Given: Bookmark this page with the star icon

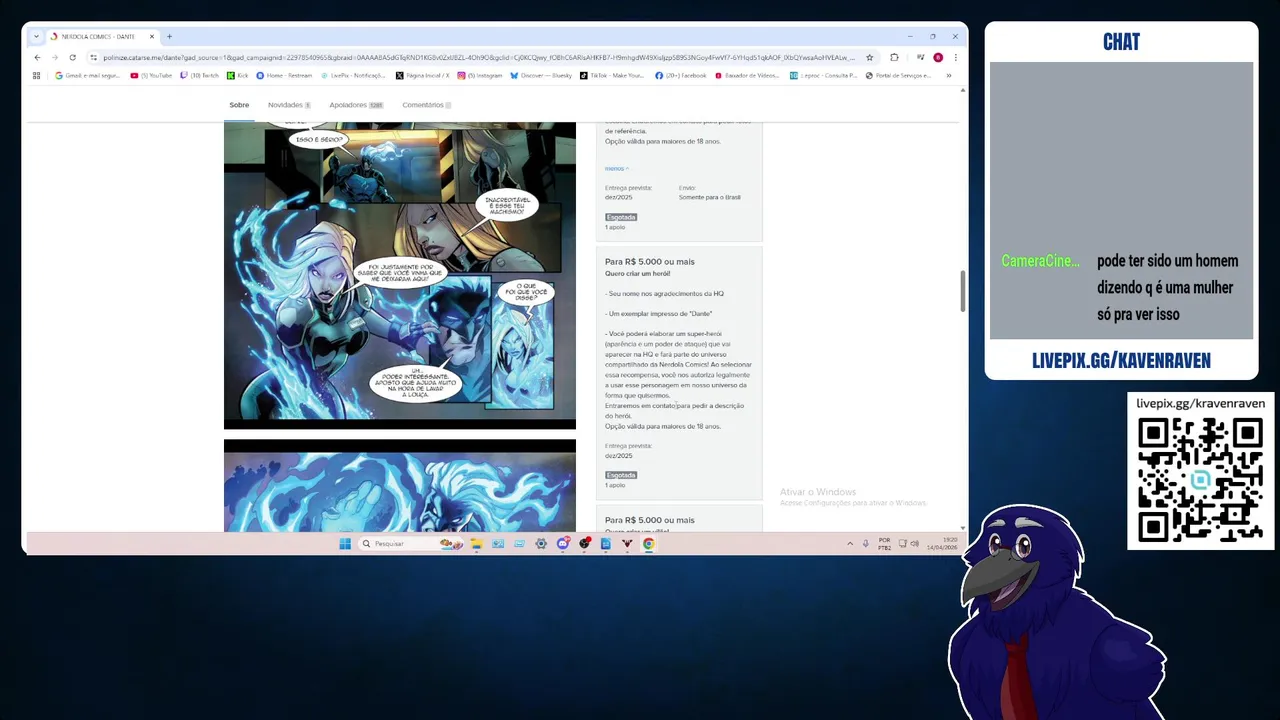Looking at the screenshot, I should coord(869,57).
